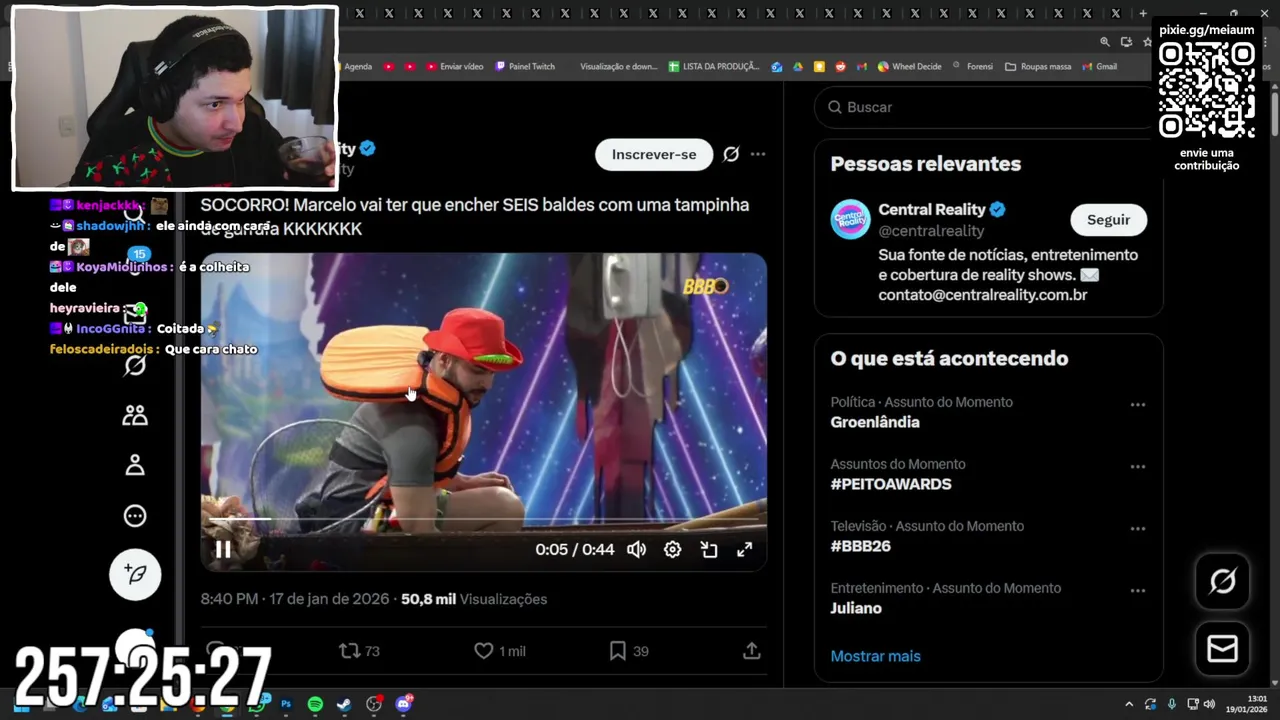Viewport: 1280px width, 720px height.
Task: Open OBS Studio from the taskbar
Action: (x=374, y=704)
